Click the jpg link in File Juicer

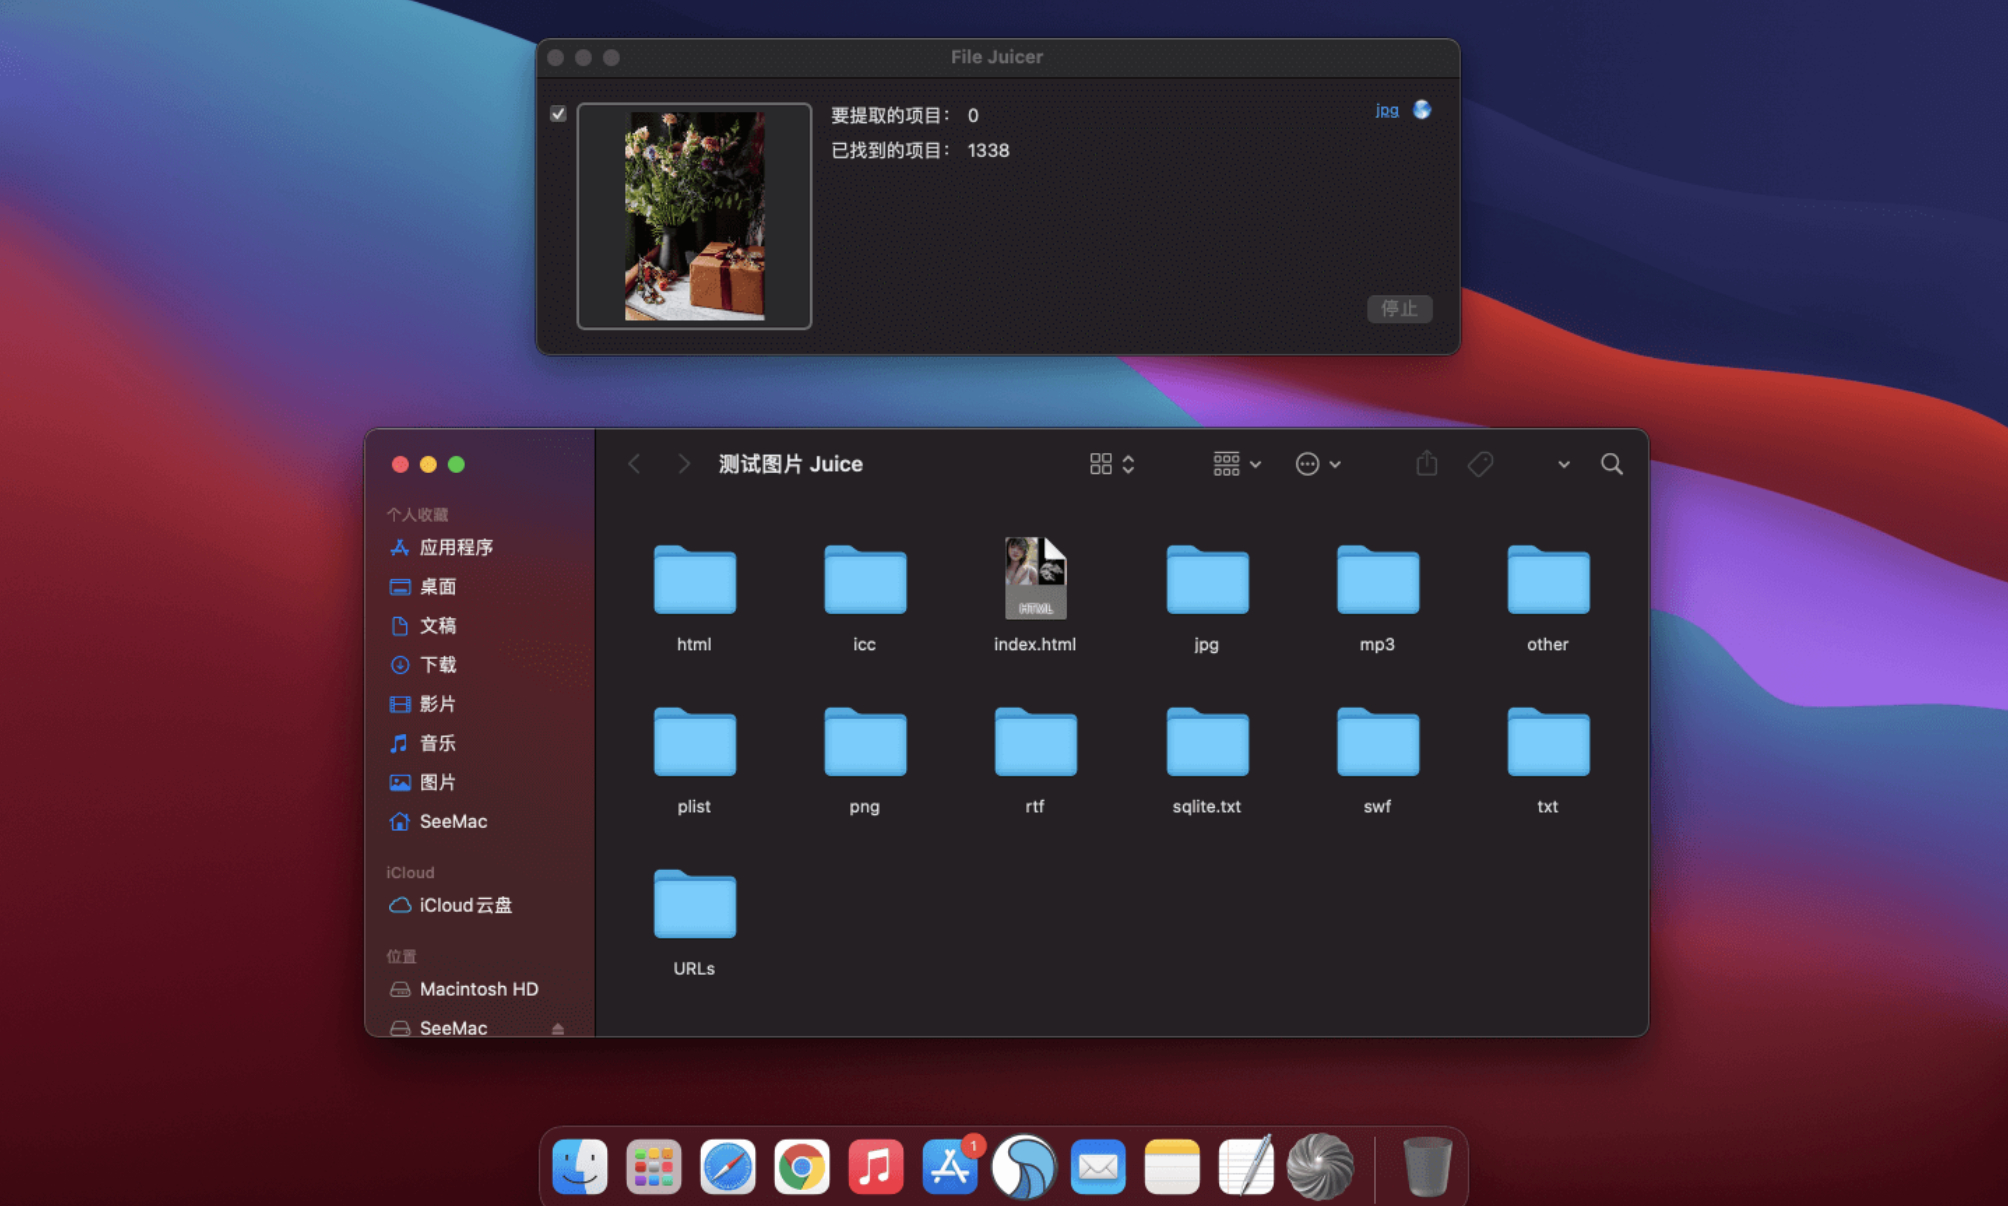tap(1386, 110)
